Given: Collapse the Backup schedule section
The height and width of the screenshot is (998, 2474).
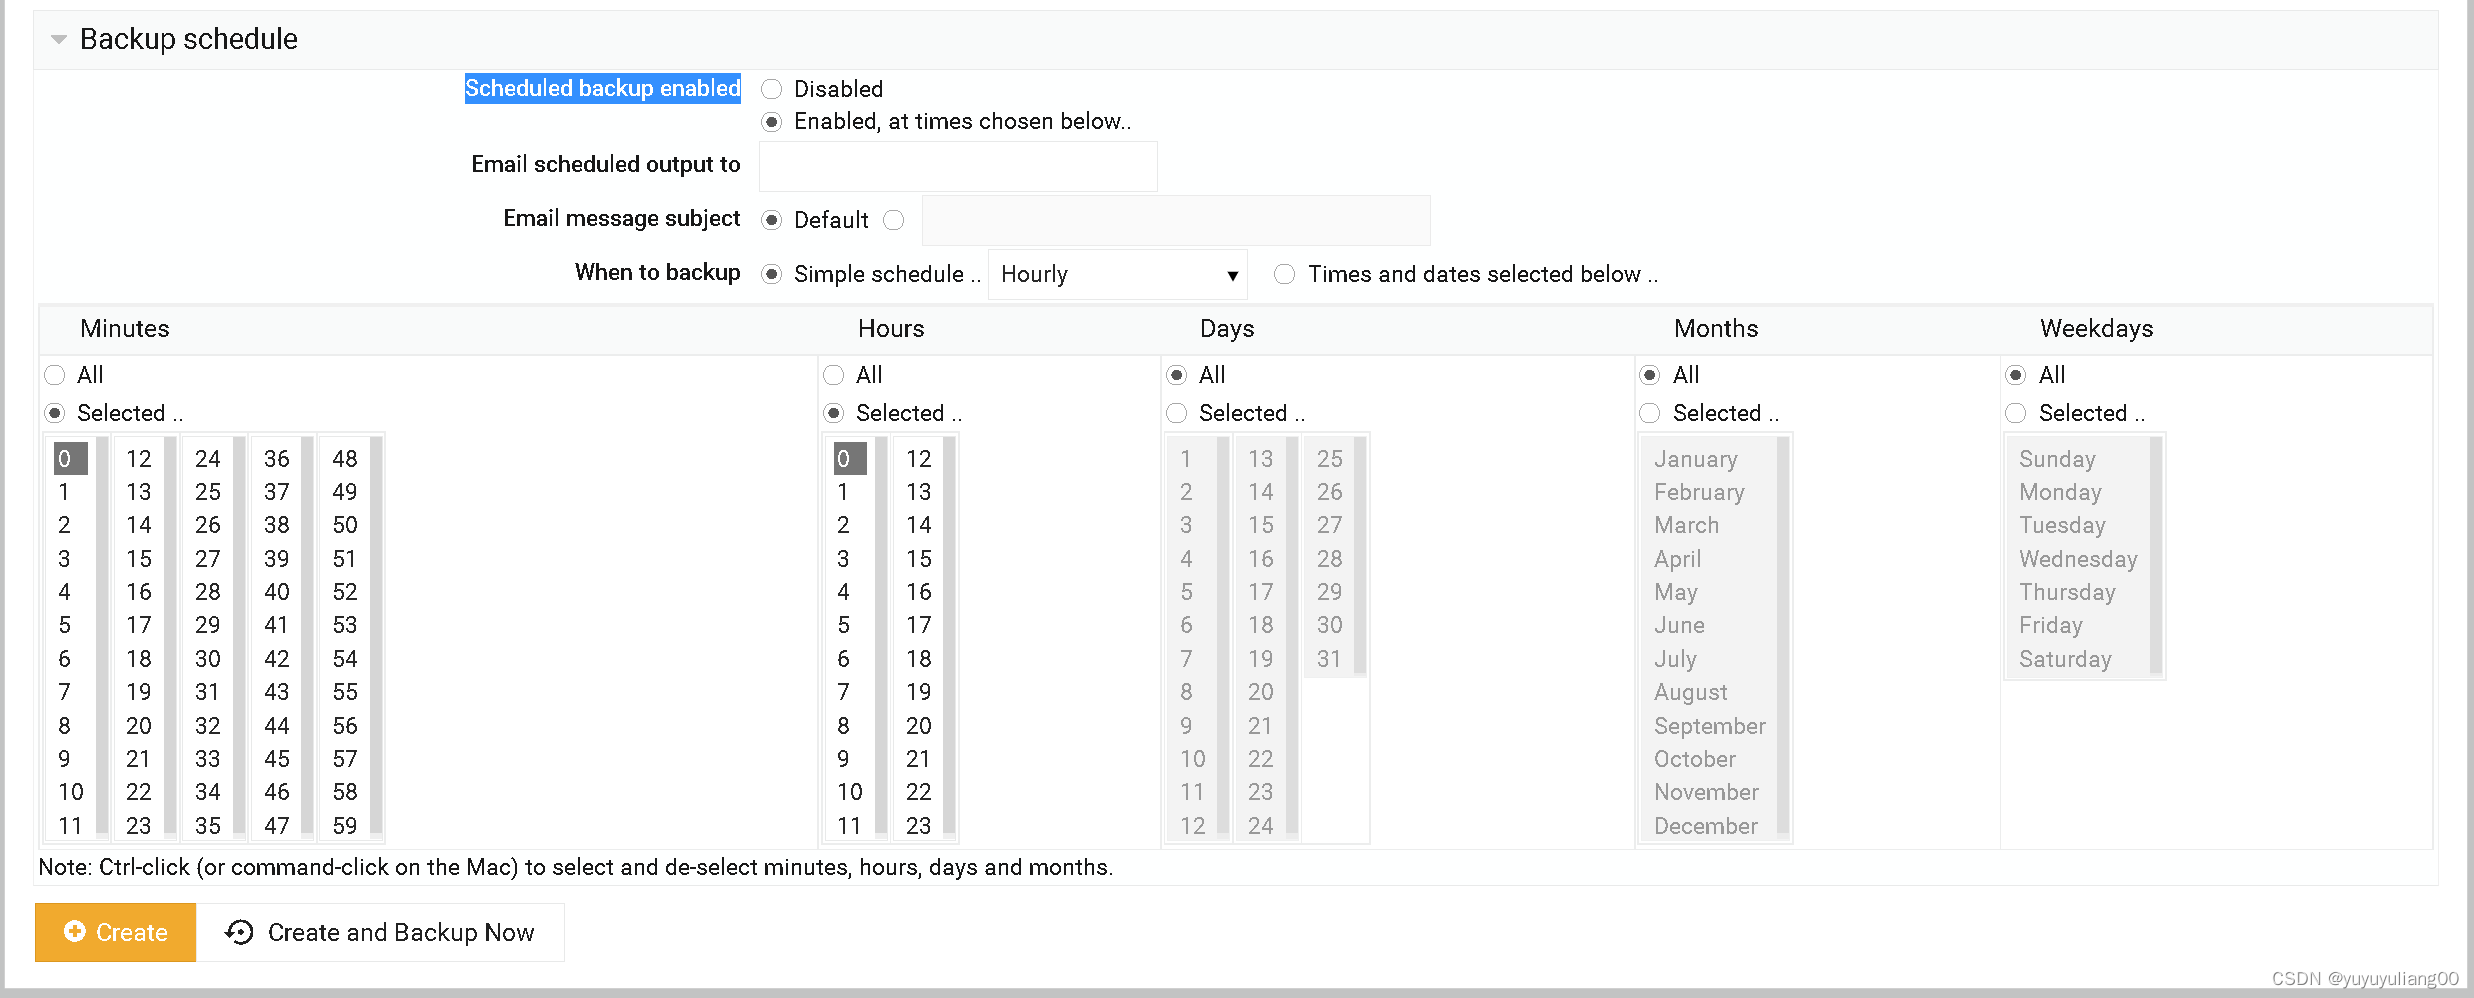Looking at the screenshot, I should [57, 39].
